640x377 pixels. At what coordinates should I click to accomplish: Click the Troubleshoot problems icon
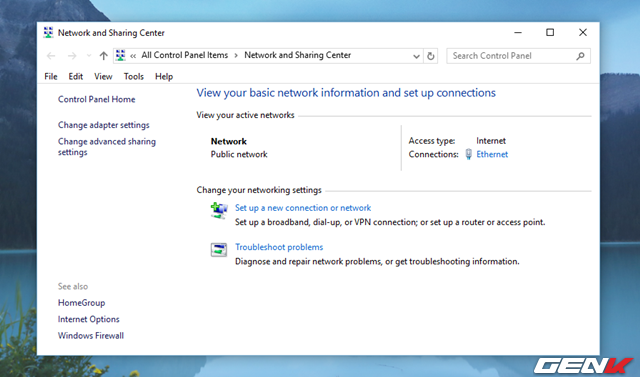(219, 250)
